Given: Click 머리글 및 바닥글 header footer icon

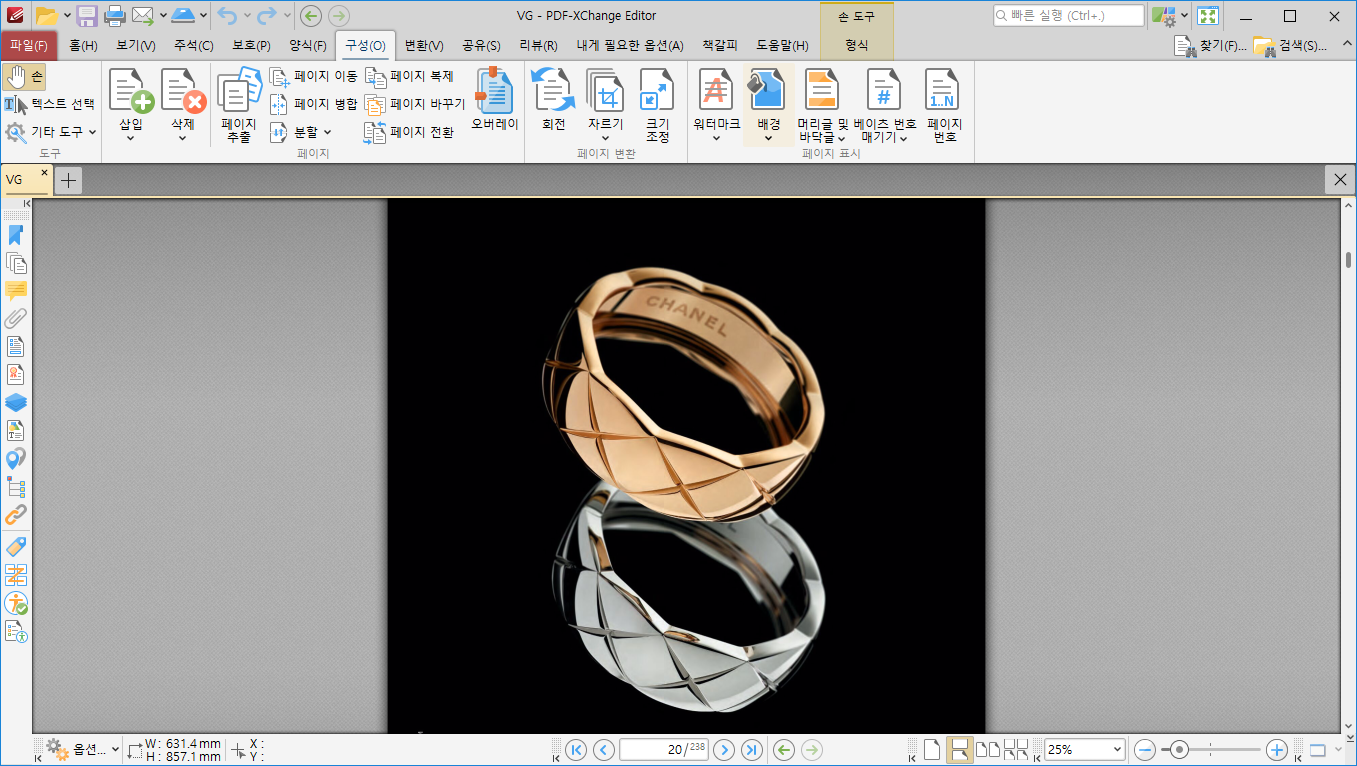Looking at the screenshot, I should click(822, 90).
